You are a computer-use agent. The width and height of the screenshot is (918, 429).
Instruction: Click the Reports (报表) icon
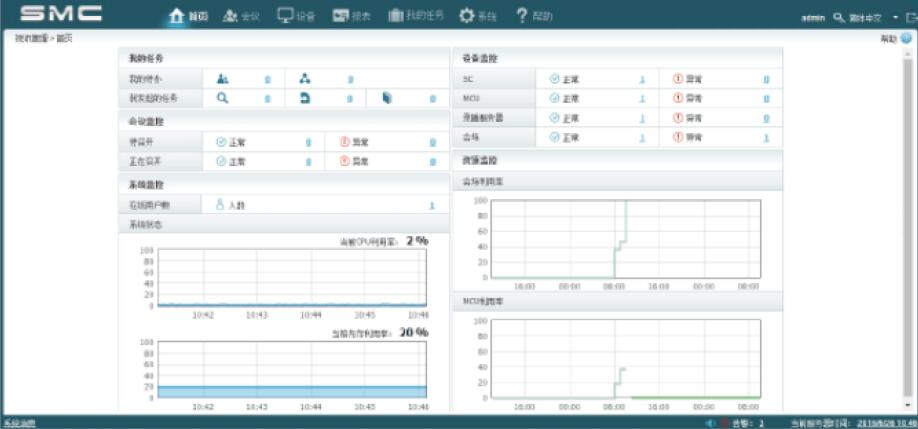tap(340, 16)
